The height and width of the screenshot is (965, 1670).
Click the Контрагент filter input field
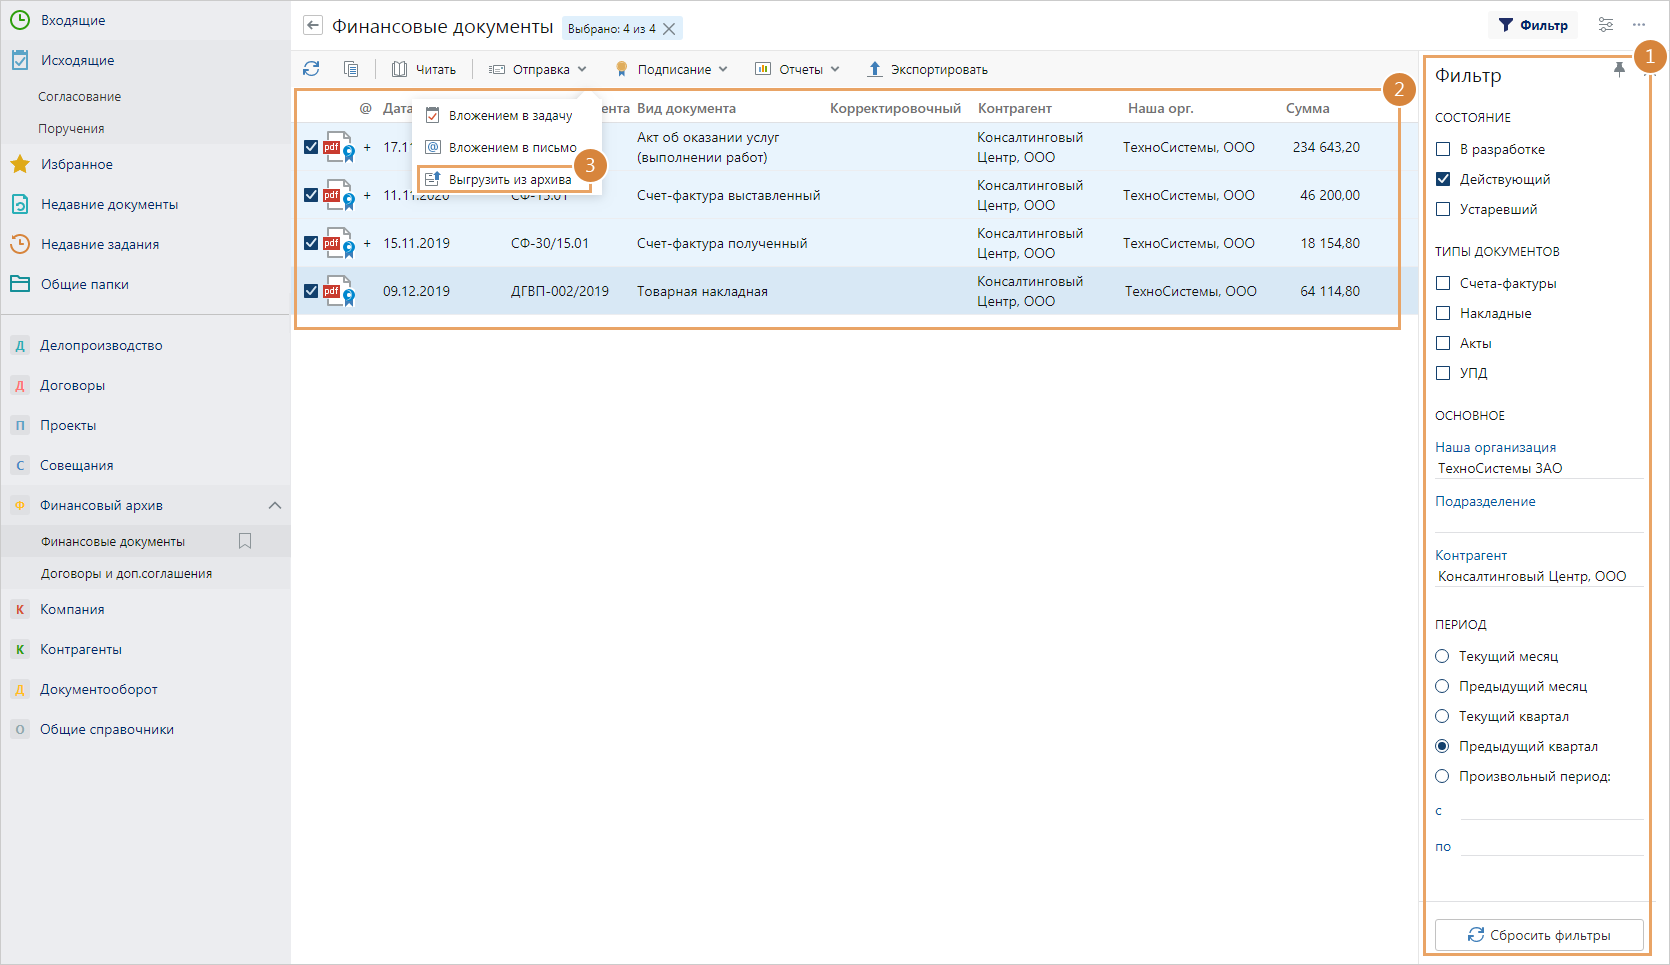pyautogui.click(x=1538, y=576)
